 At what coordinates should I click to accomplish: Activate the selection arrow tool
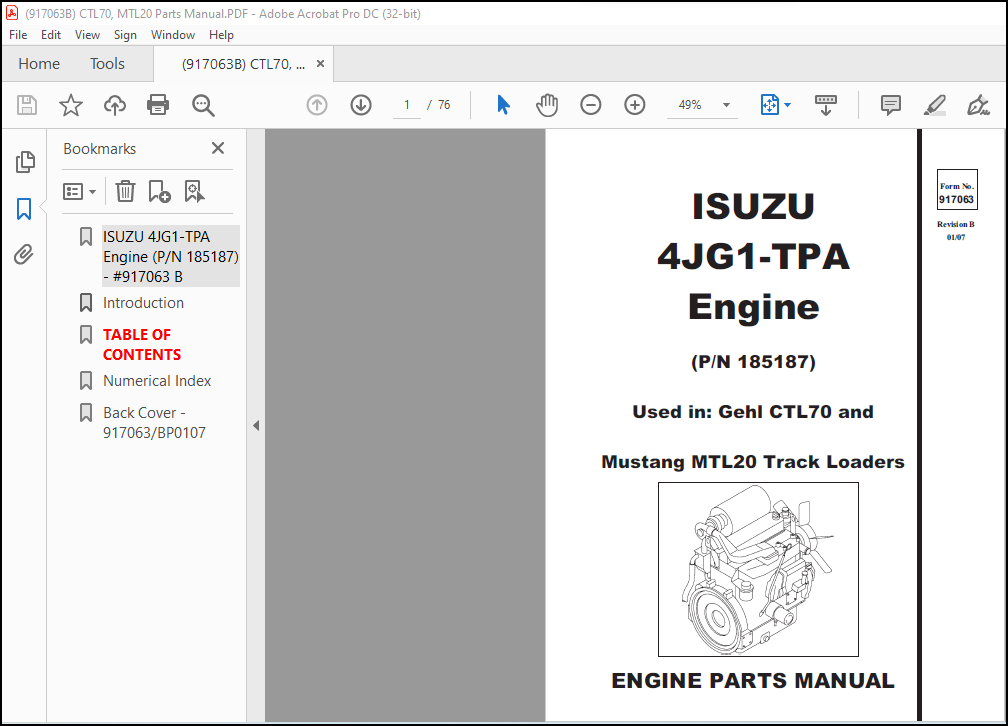pyautogui.click(x=503, y=105)
